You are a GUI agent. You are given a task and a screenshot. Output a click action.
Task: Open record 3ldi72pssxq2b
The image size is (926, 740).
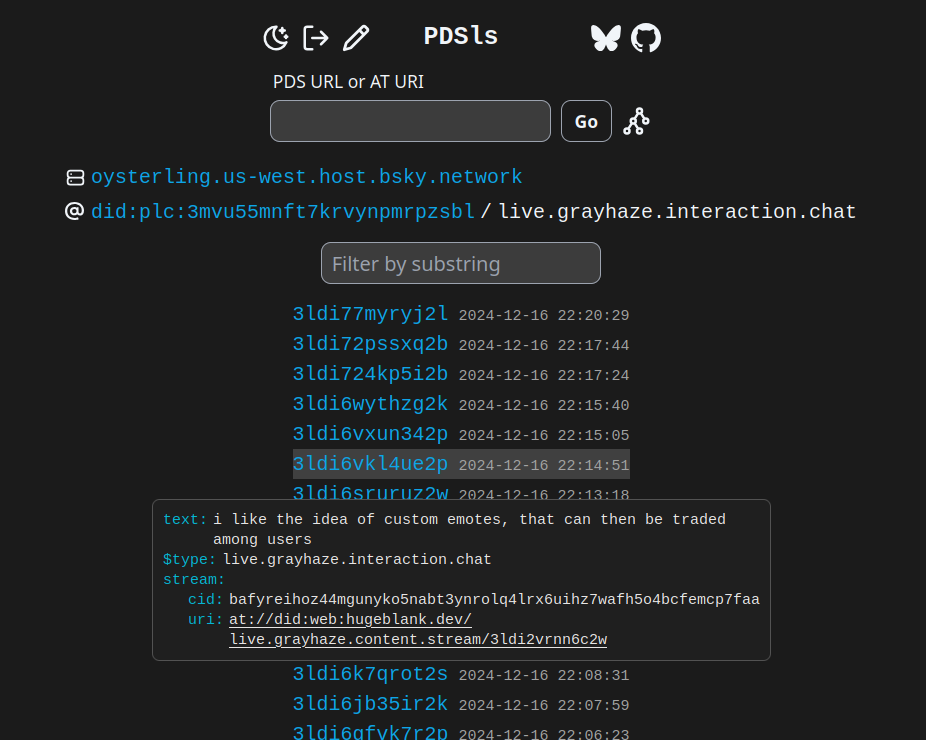point(370,345)
